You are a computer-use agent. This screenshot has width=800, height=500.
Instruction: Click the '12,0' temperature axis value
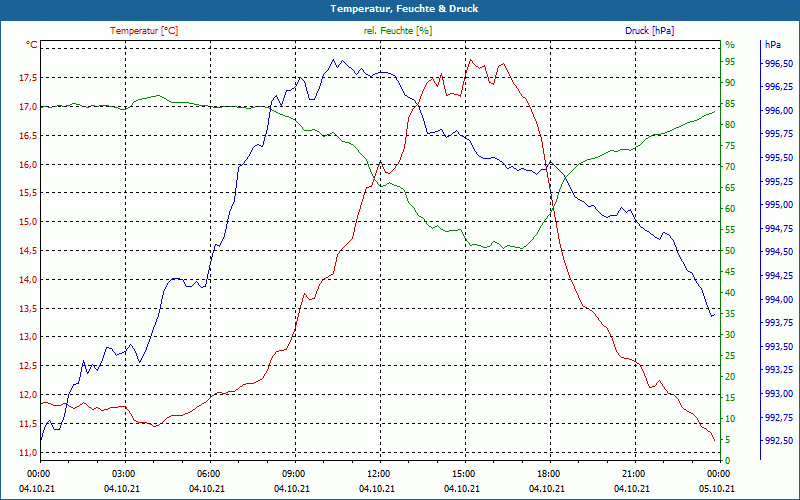28,395
